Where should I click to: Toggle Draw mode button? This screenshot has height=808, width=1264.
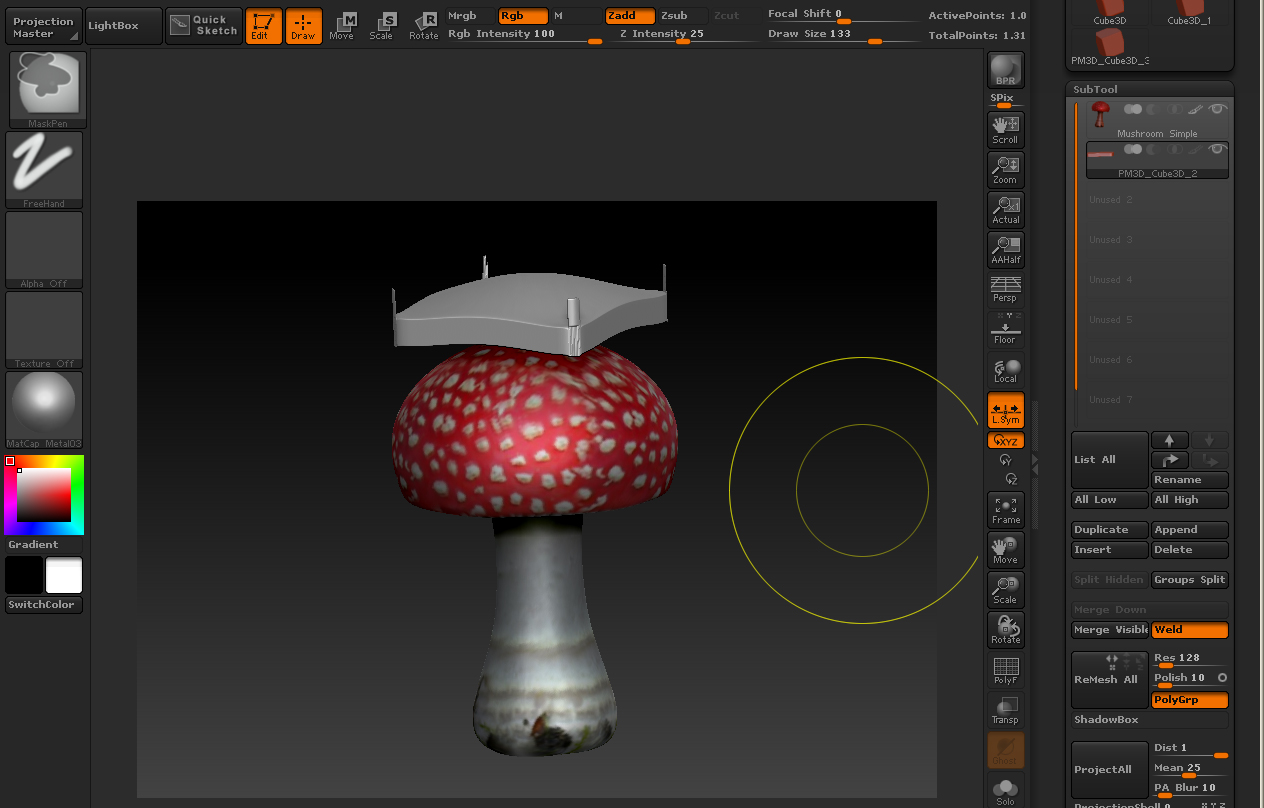pyautogui.click(x=303, y=26)
